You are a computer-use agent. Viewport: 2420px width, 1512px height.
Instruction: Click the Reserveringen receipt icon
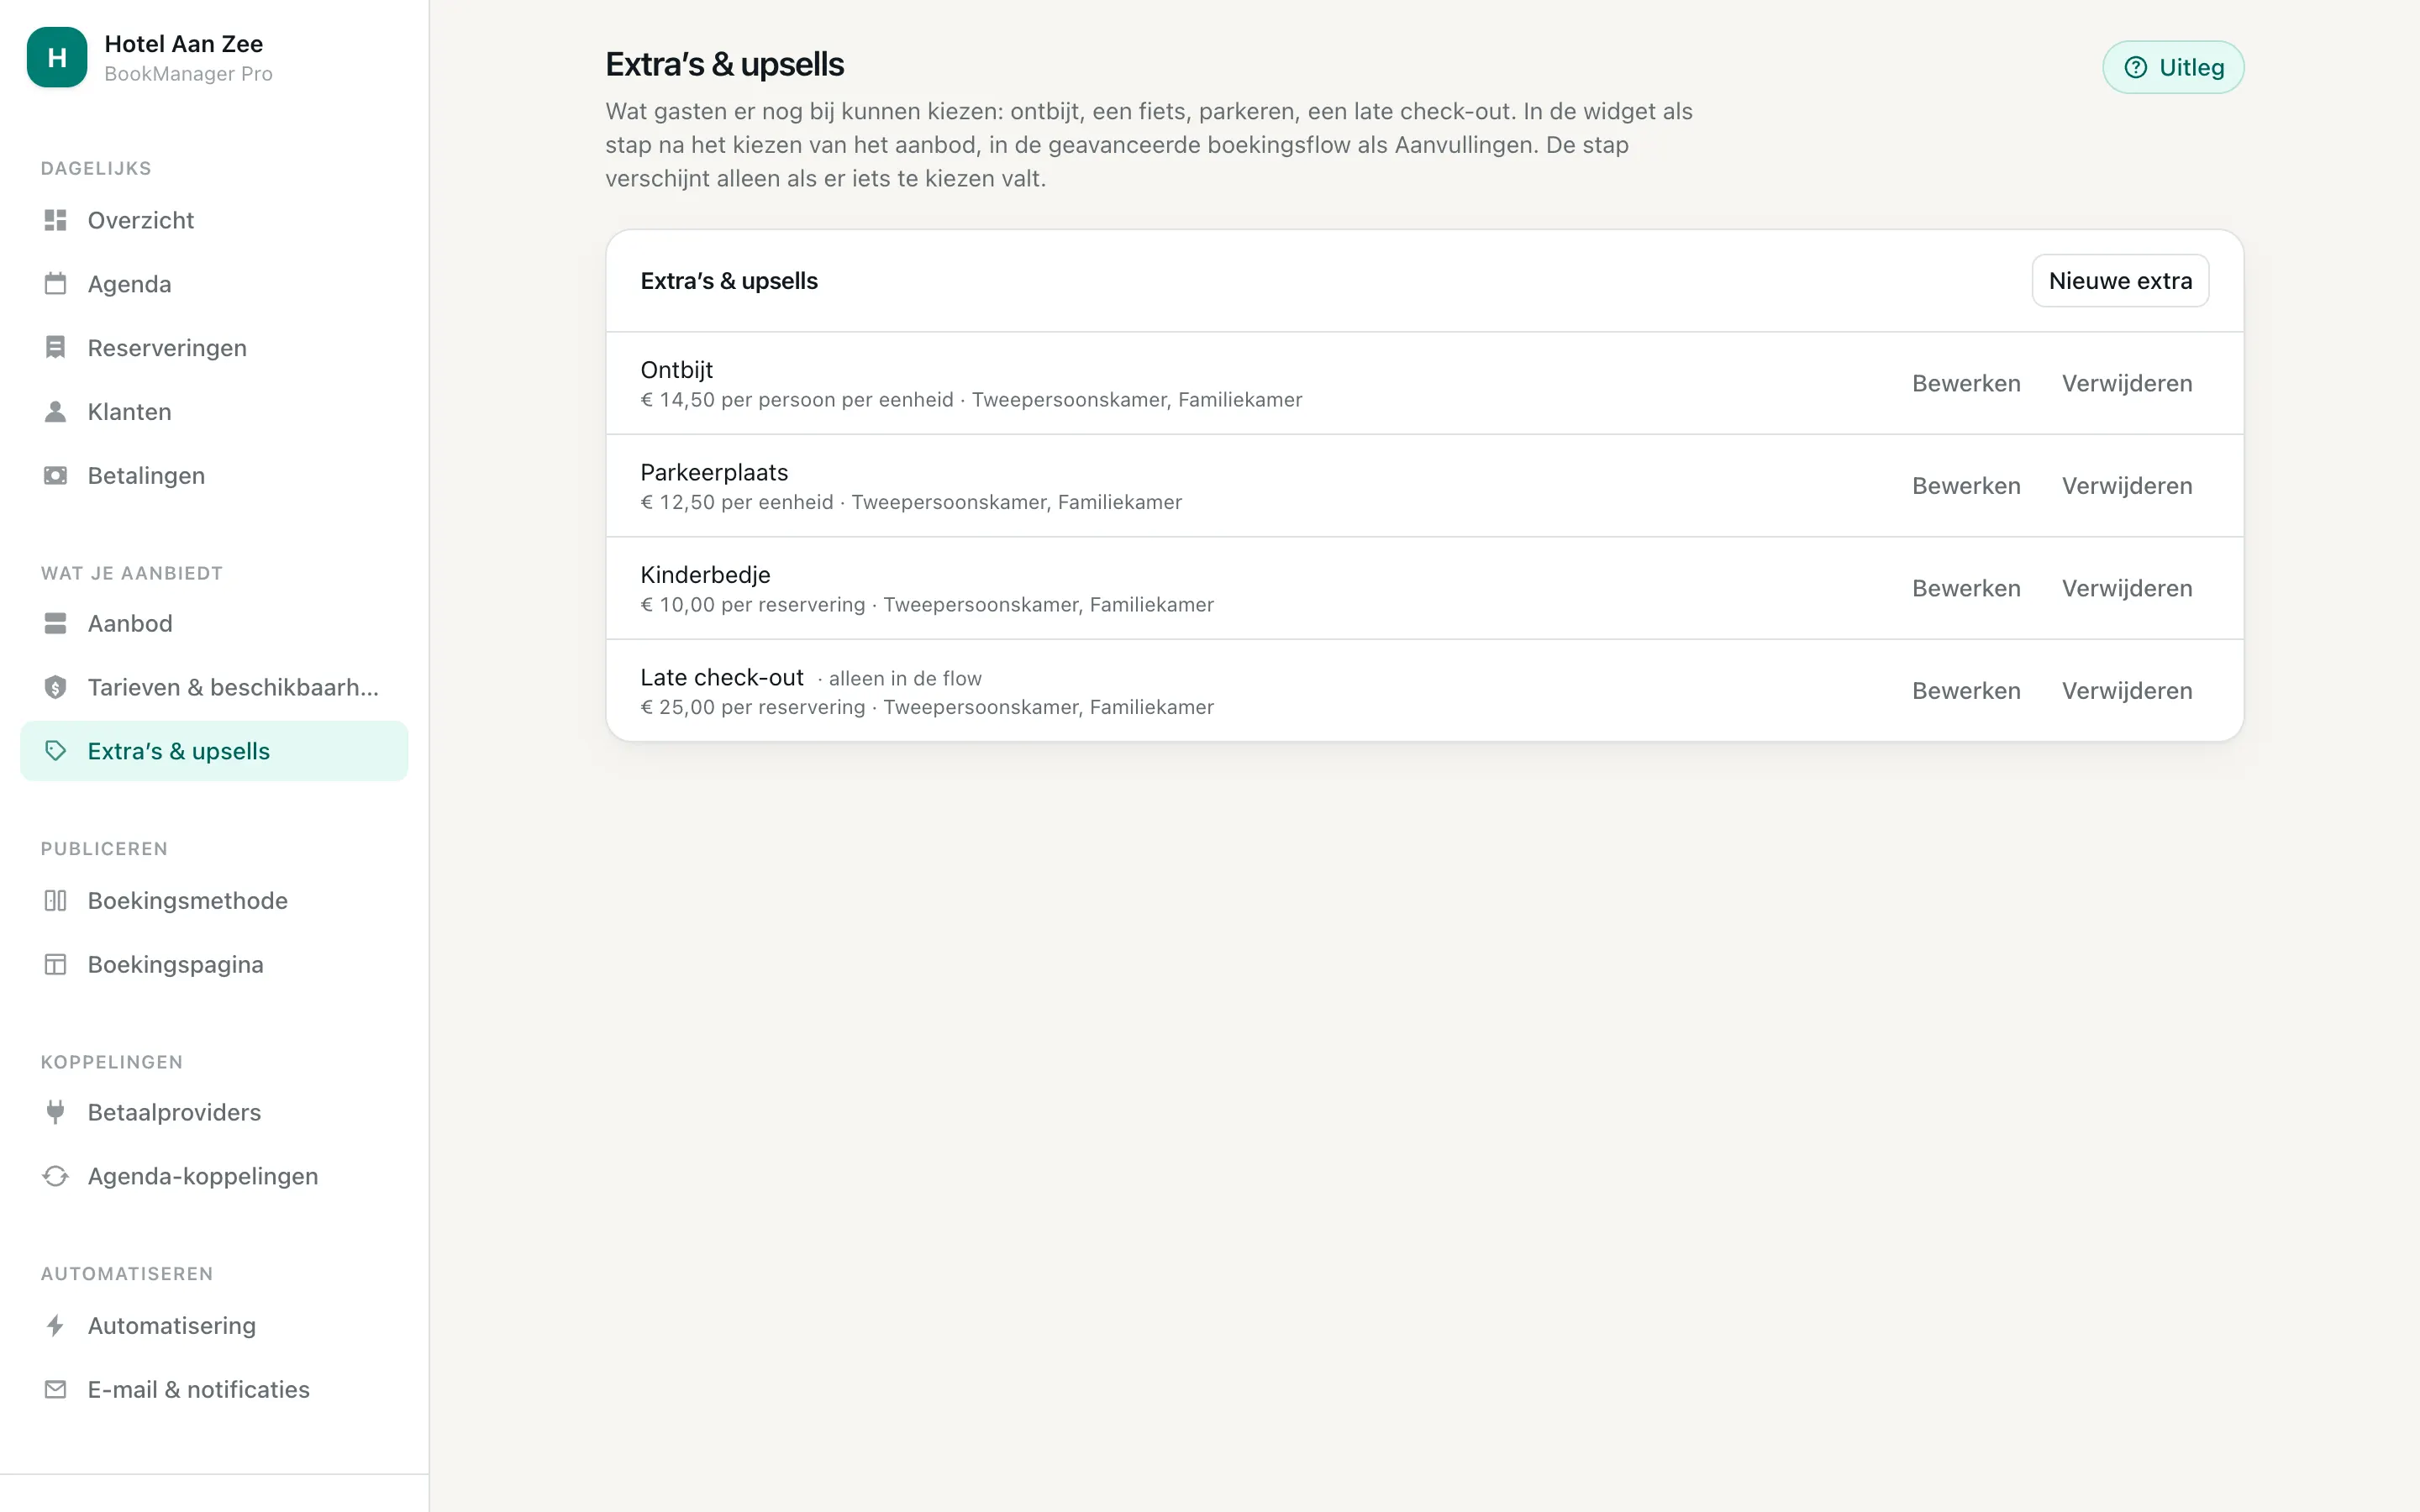pos(56,348)
